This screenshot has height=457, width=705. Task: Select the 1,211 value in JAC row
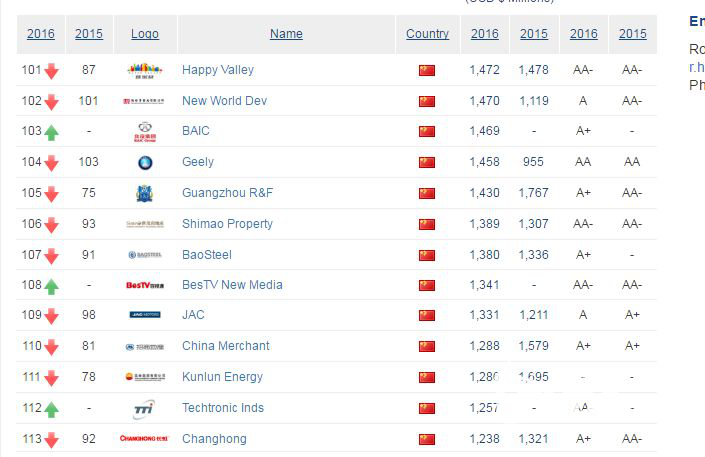coord(534,315)
